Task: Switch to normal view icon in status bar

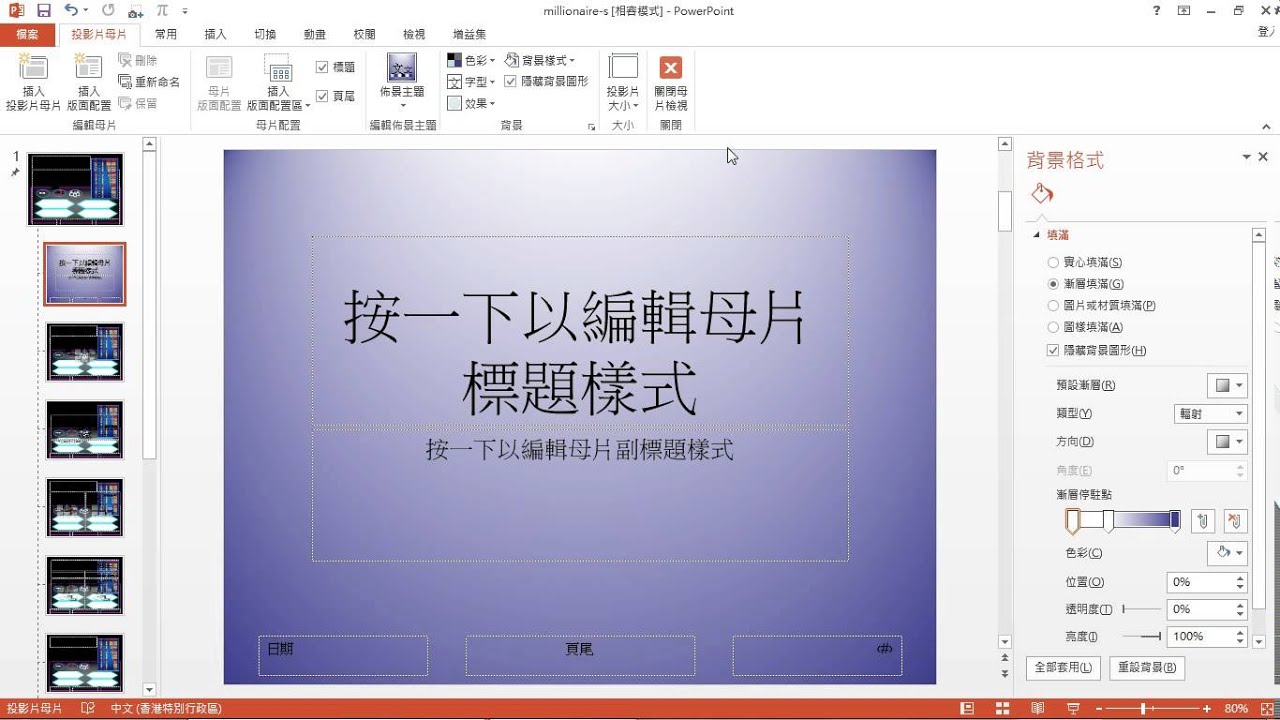Action: [968, 709]
